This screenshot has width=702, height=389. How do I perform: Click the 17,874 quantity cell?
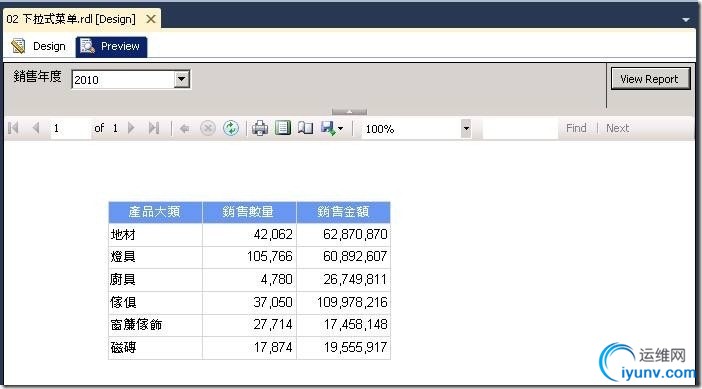coord(249,347)
